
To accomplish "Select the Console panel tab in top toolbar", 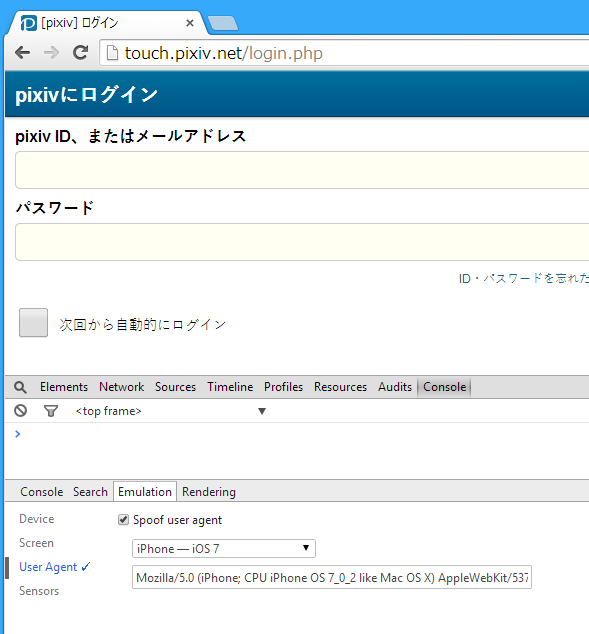I will [445, 387].
